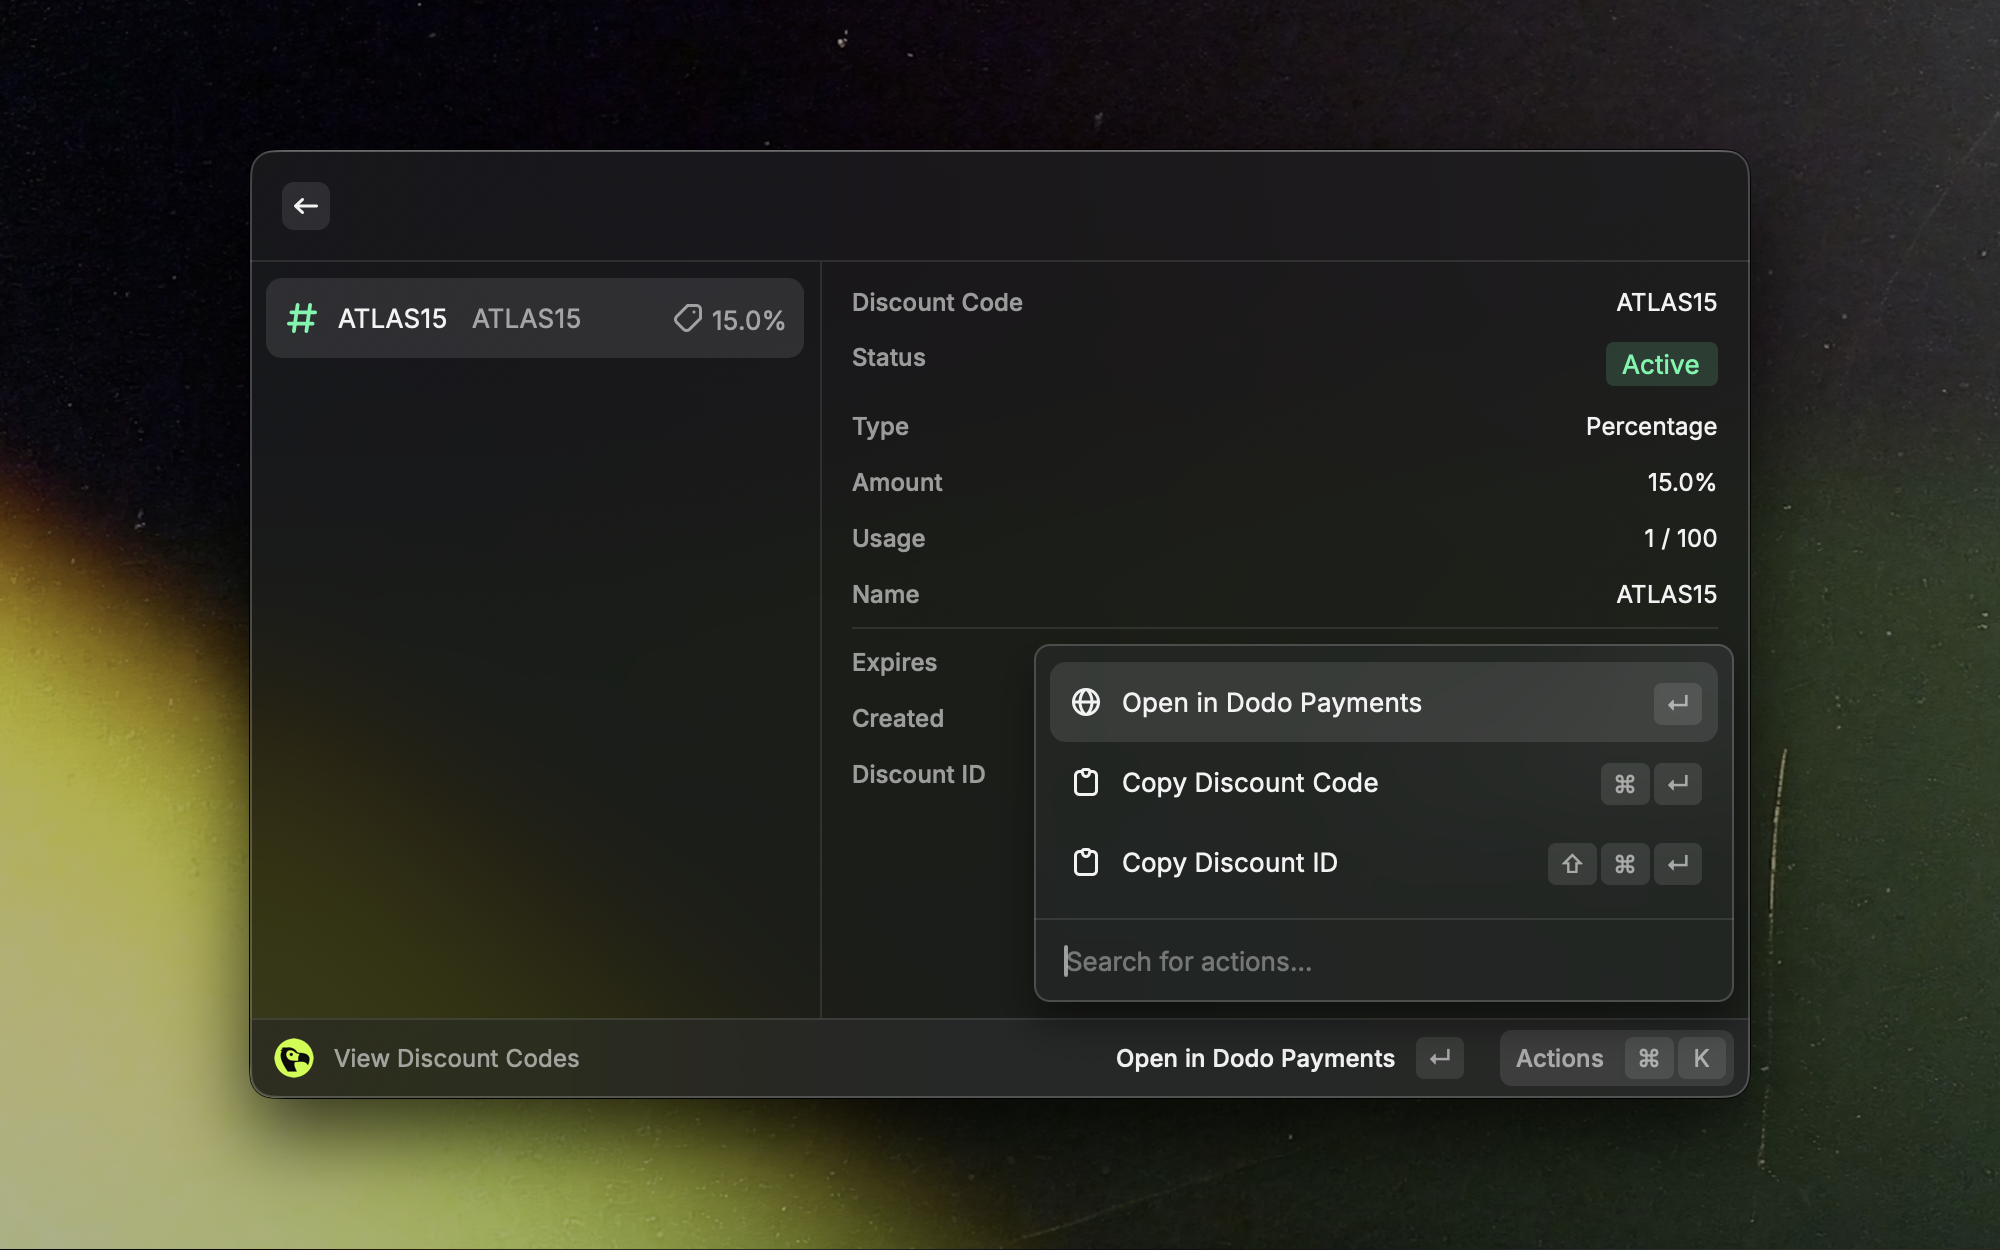The image size is (2000, 1250).
Task: Click the command key badge next to Copy Discount Code
Action: 1624,784
